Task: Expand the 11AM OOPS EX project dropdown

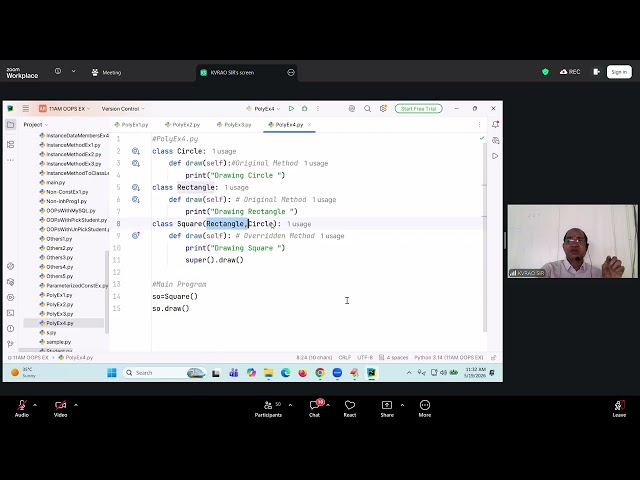Action: [64, 109]
